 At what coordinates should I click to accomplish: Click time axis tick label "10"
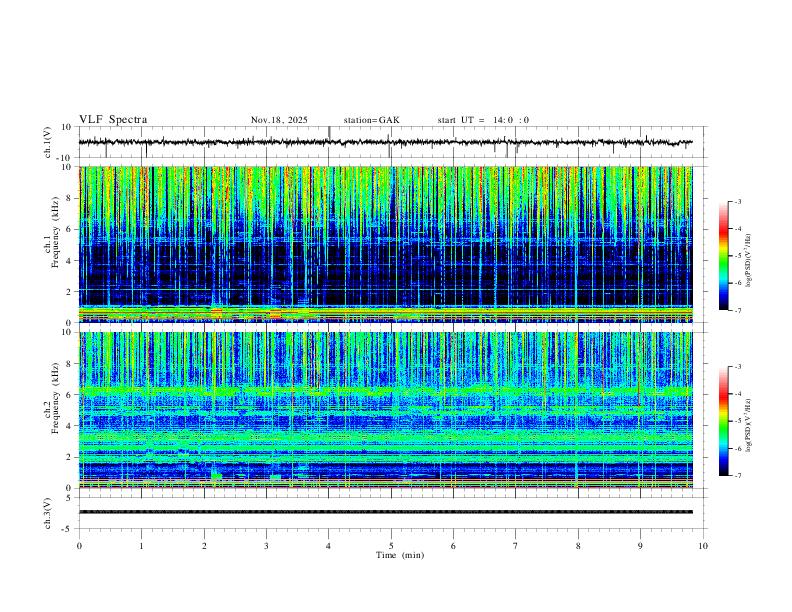pos(703,546)
